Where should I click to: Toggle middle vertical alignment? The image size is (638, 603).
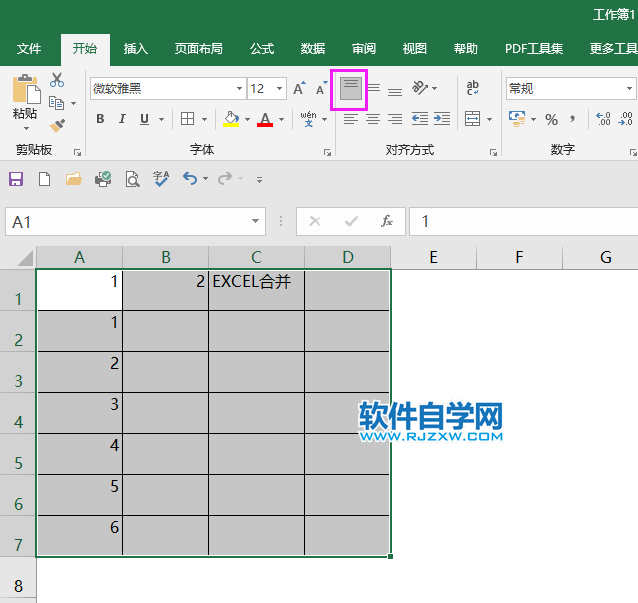(x=374, y=88)
